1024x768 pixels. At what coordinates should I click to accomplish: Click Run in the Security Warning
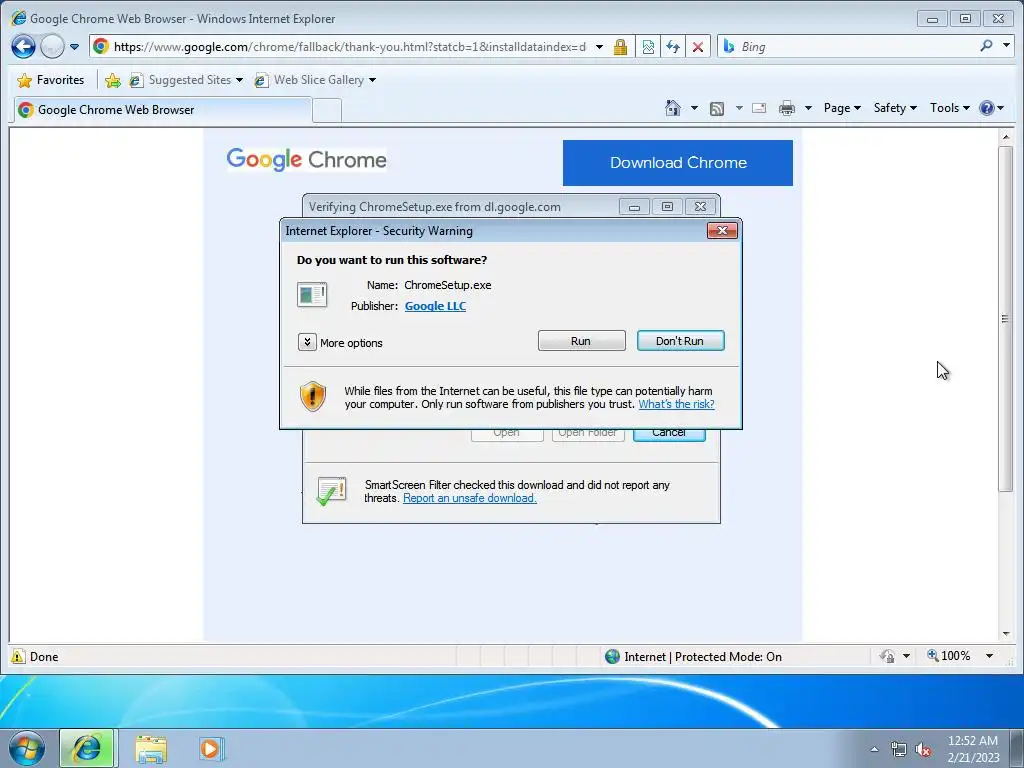point(581,341)
